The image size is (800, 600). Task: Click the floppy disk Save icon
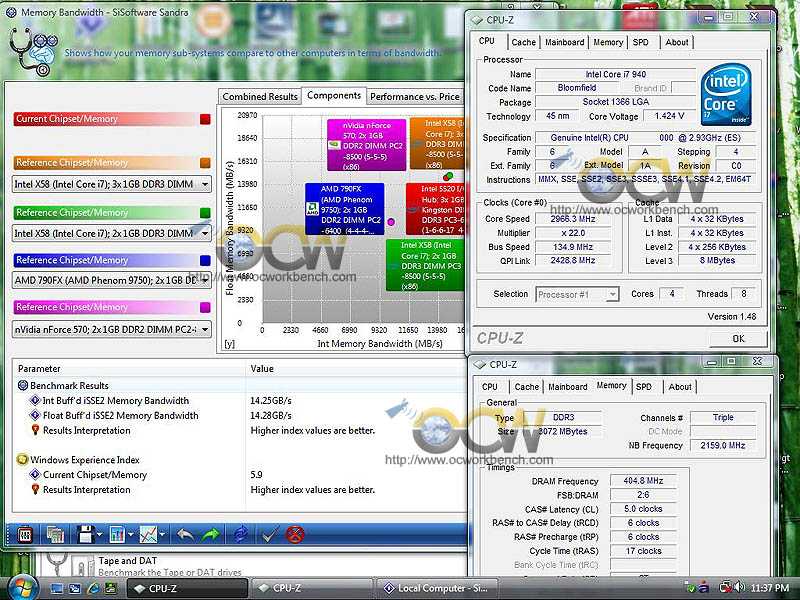tap(85, 535)
